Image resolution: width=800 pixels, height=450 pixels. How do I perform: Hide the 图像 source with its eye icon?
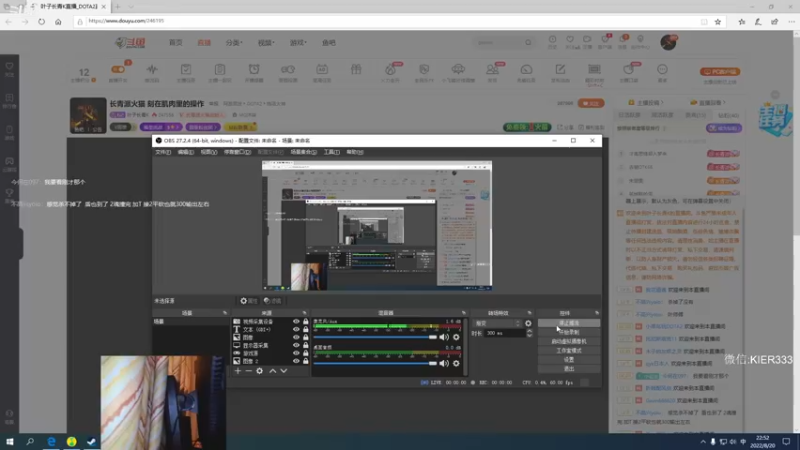coord(296,337)
